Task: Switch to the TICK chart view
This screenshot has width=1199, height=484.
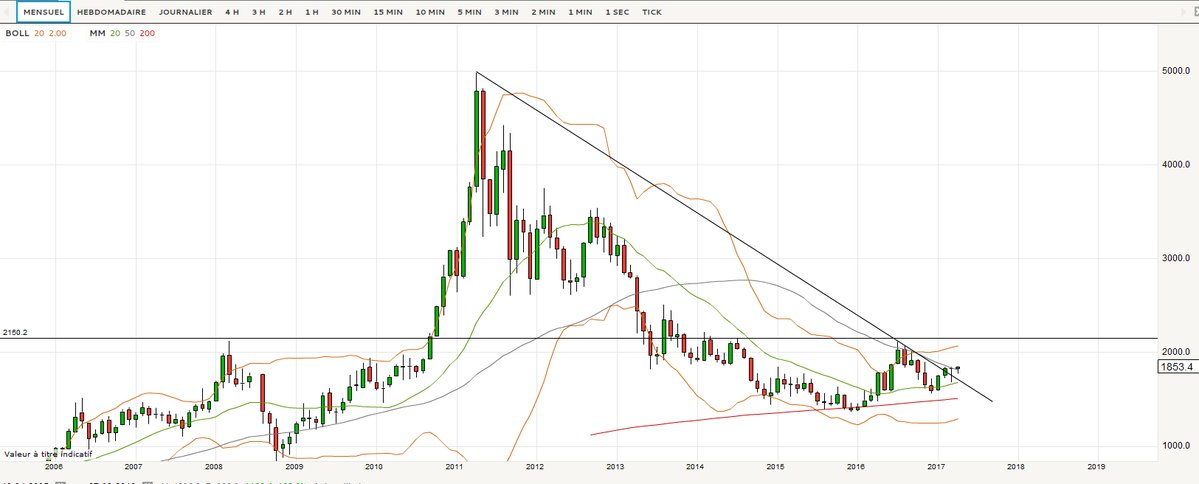Action: pyautogui.click(x=652, y=12)
